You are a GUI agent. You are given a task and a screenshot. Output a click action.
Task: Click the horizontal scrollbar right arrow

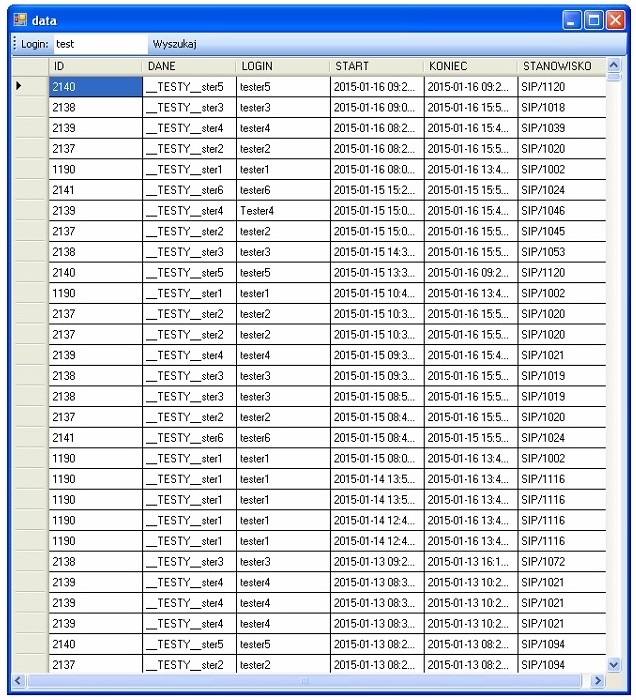tap(598, 681)
